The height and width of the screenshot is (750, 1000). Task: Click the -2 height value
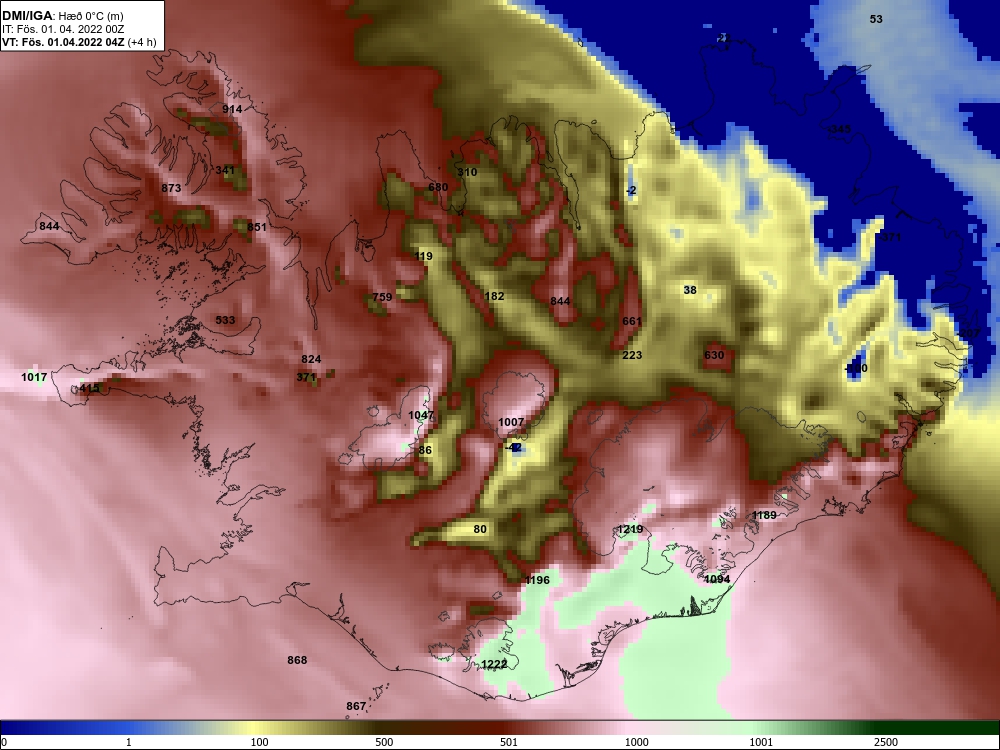click(631, 191)
